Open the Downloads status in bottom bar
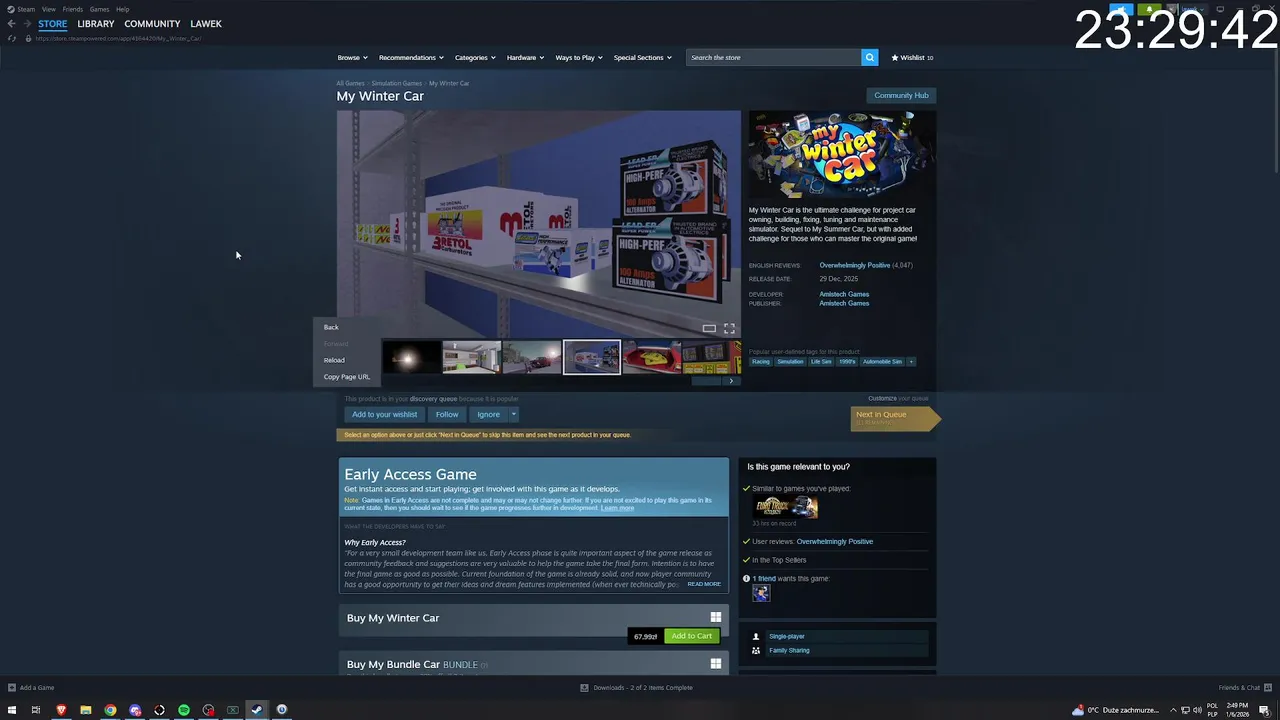1280x720 pixels. (x=637, y=687)
